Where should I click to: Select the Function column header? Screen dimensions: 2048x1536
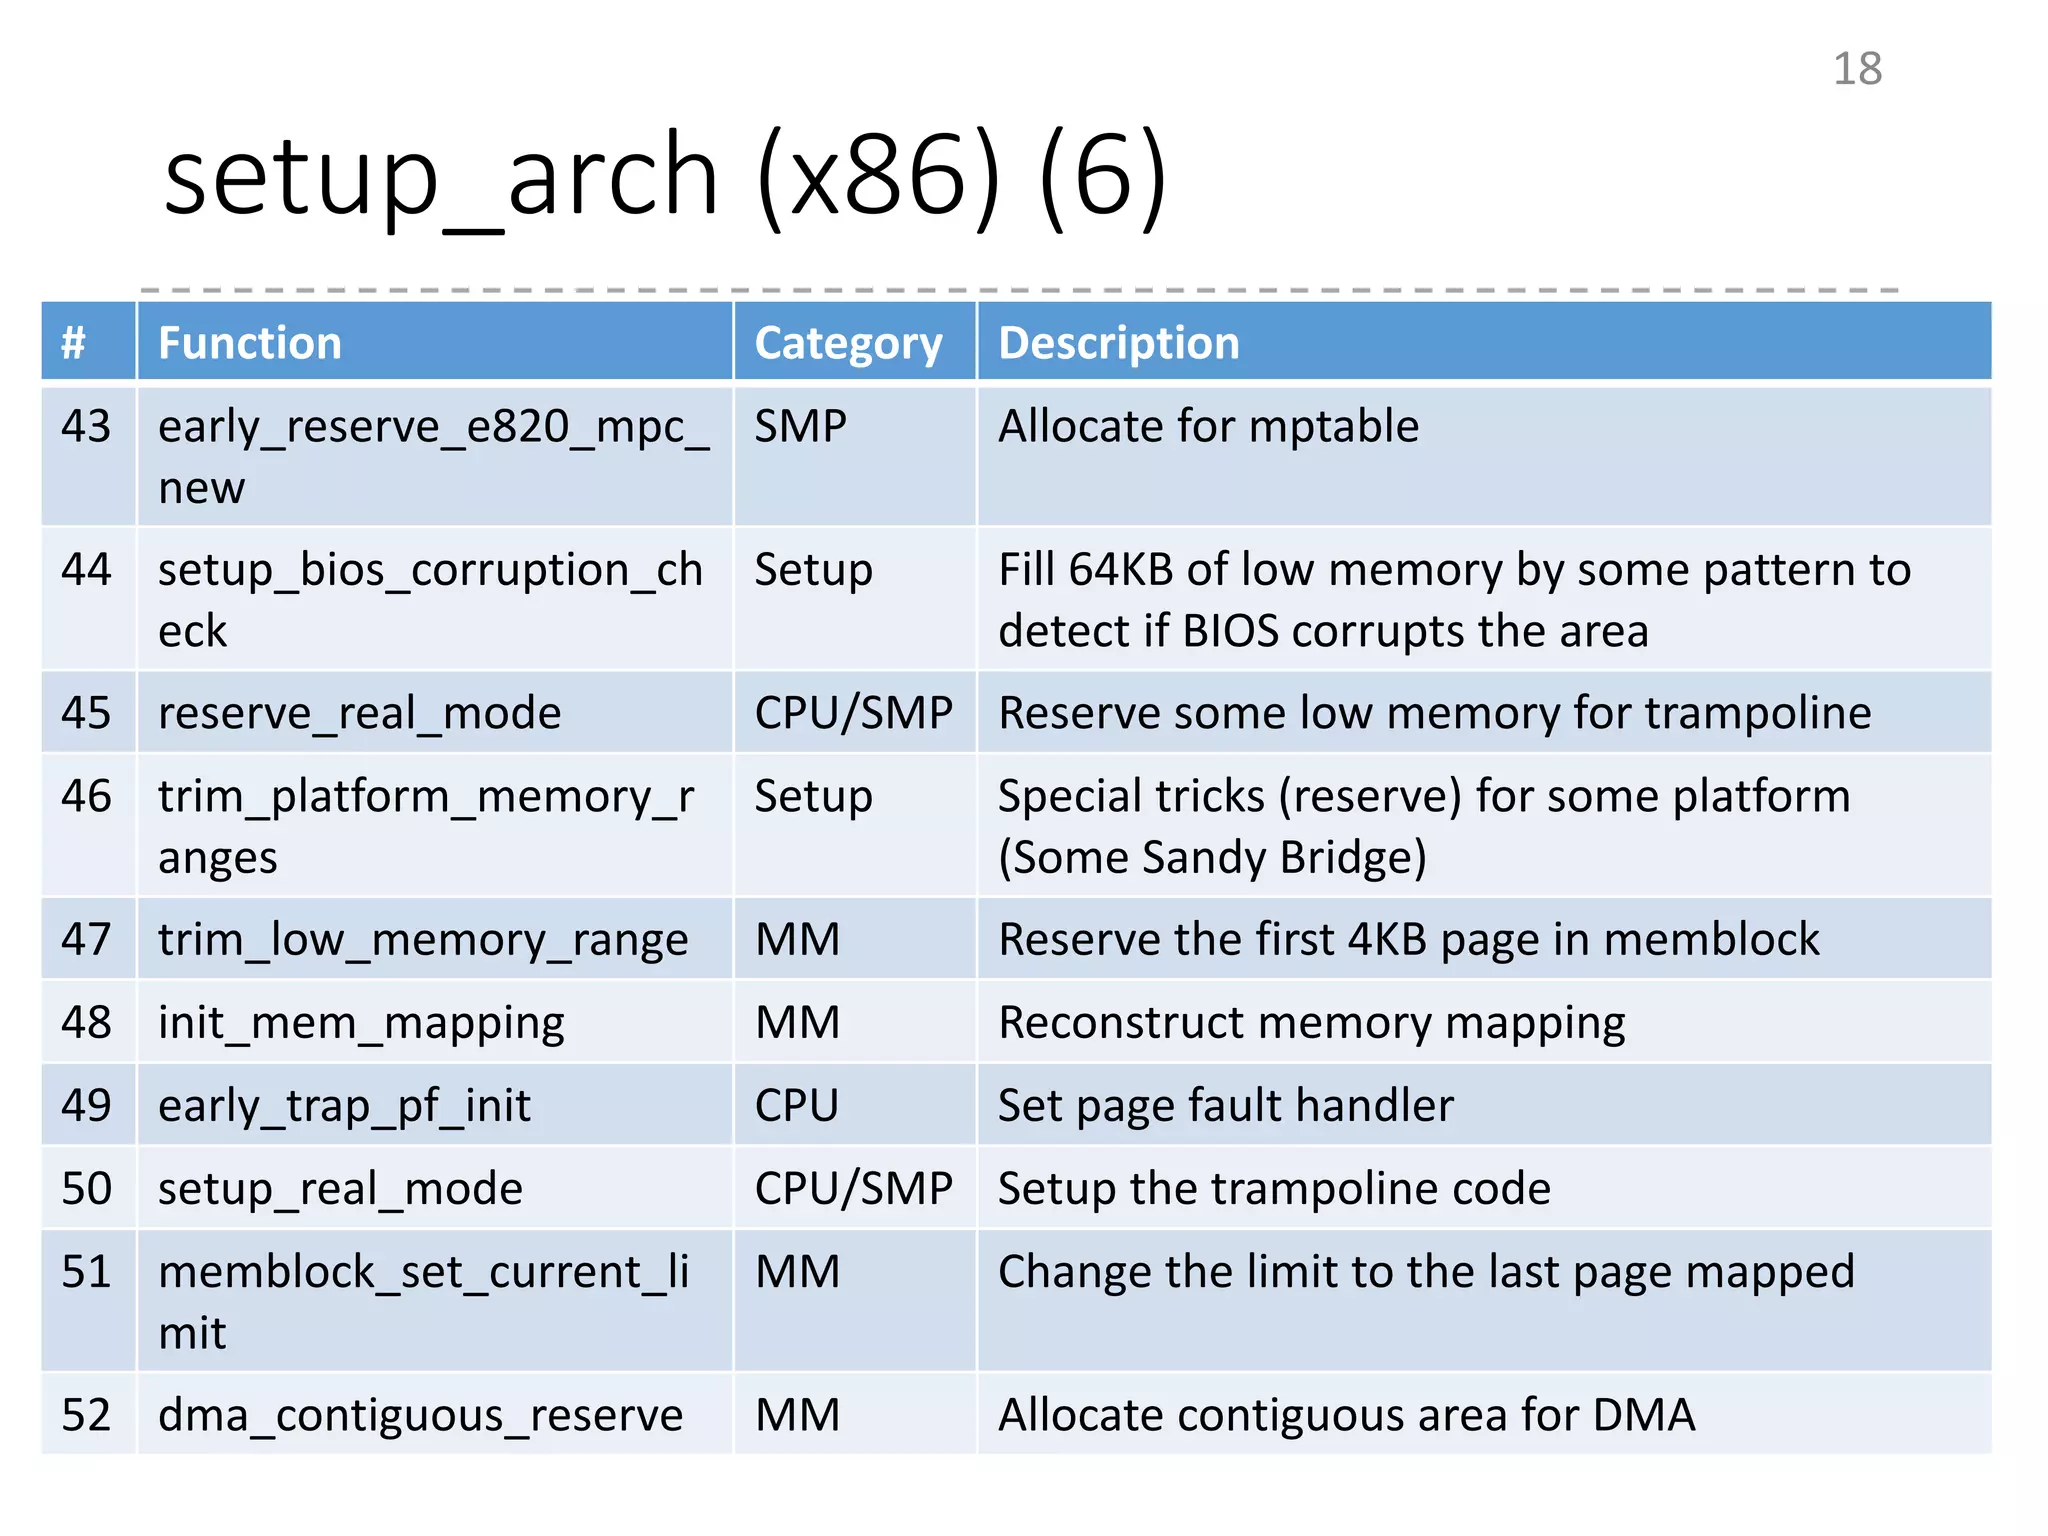pos(250,343)
